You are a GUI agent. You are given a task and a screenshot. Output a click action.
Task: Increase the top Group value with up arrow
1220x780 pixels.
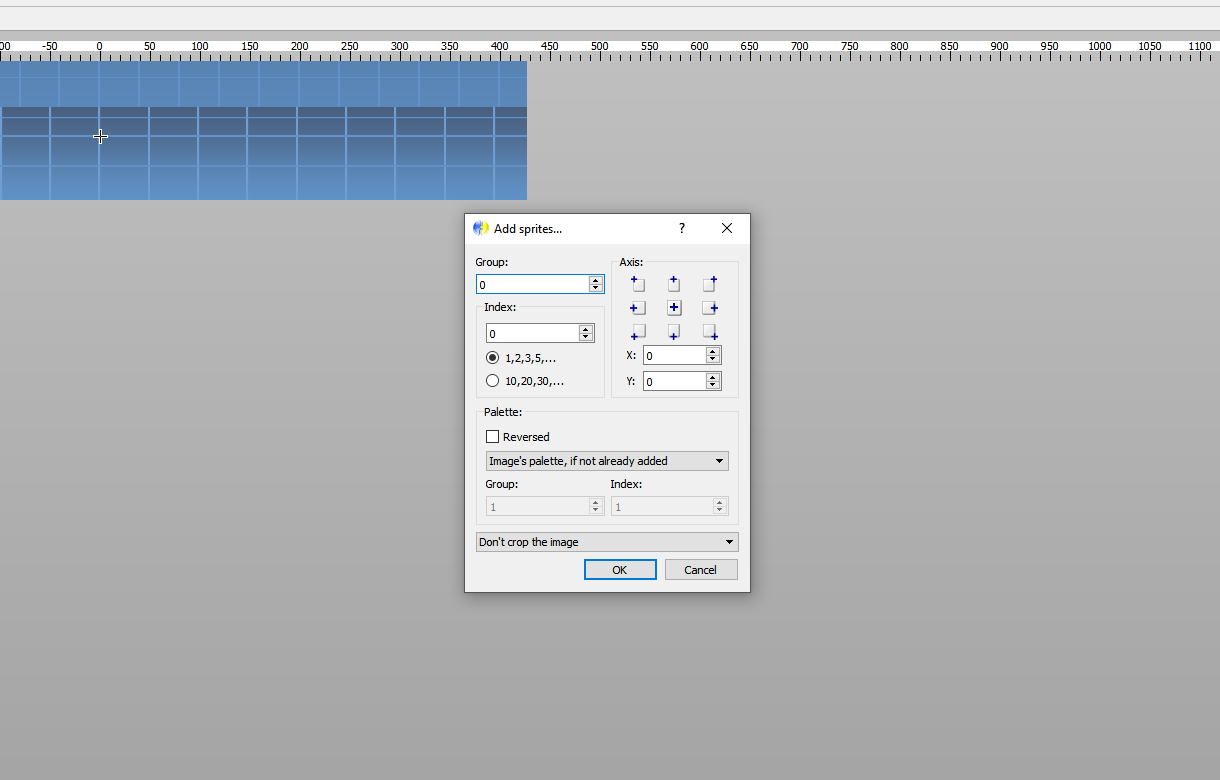click(x=596, y=280)
